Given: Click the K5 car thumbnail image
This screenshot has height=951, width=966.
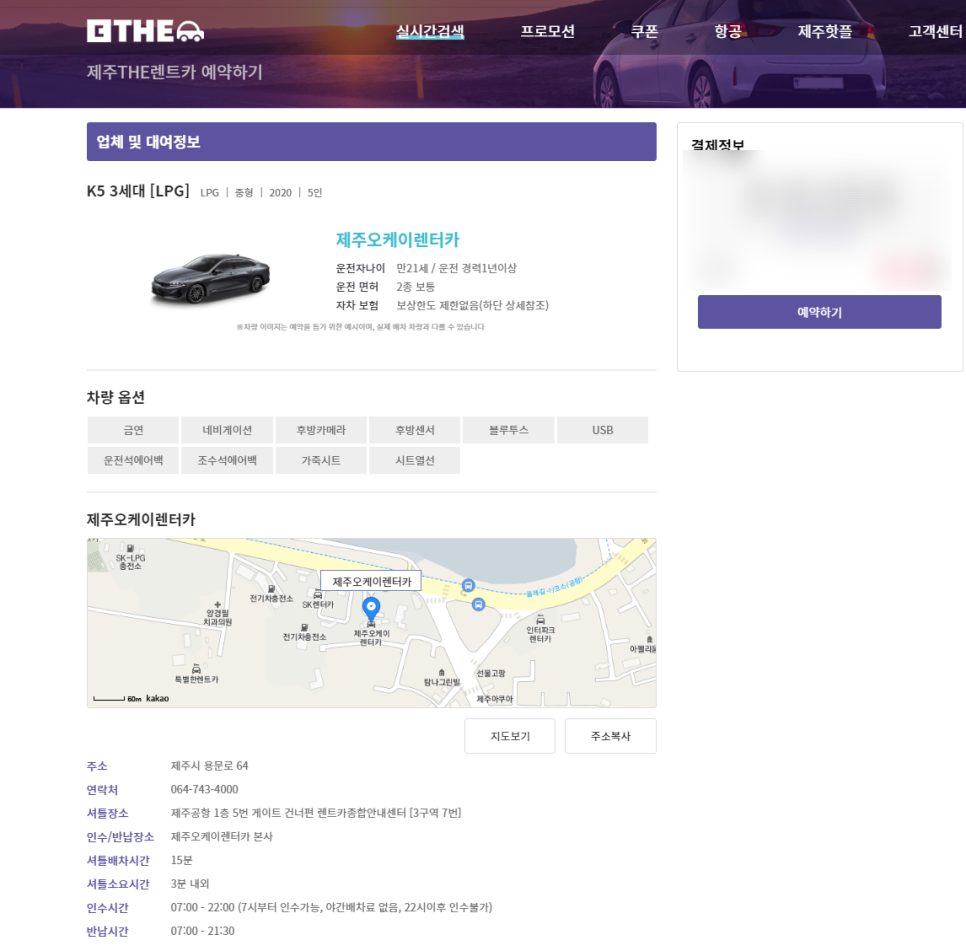Looking at the screenshot, I should tap(211, 279).
